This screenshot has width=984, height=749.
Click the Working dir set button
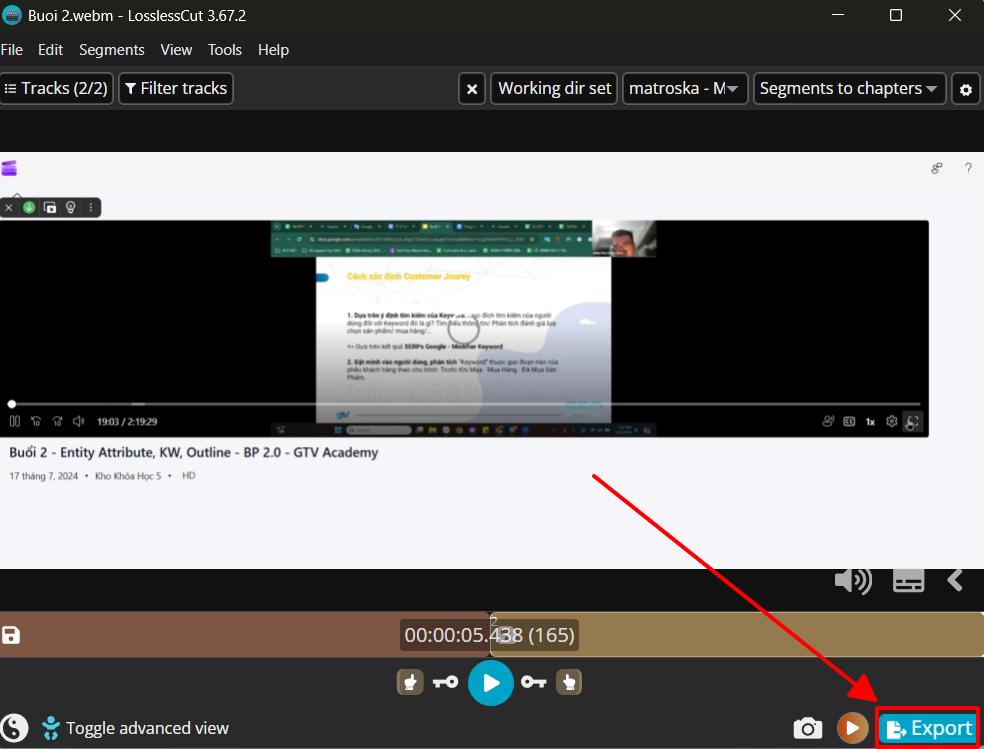coord(554,88)
